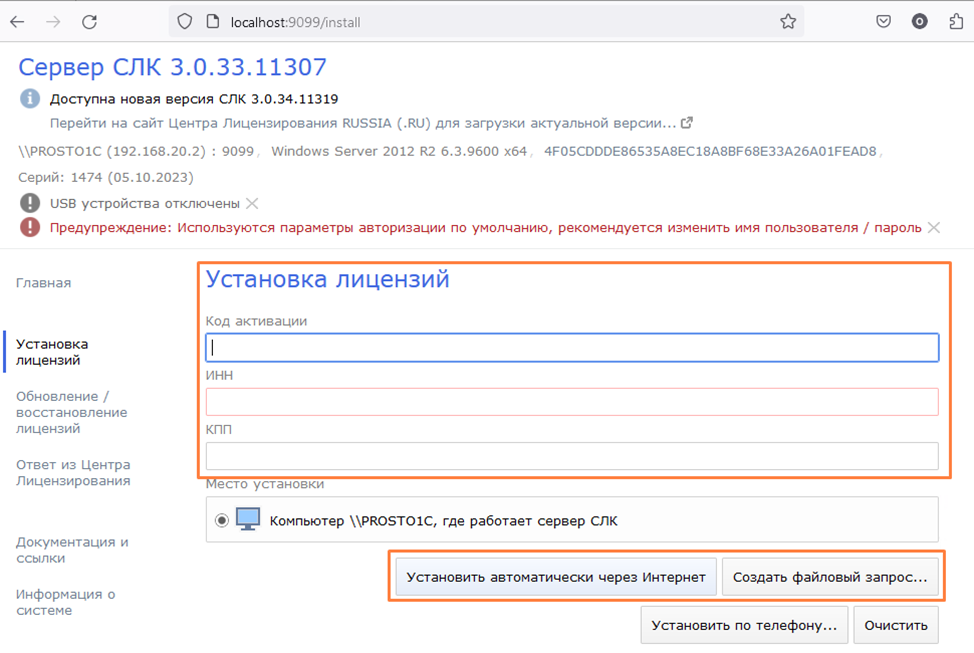The image size is (974, 653).
Task: Select the computer \\PROSTO1C install location radio
Action: click(222, 521)
